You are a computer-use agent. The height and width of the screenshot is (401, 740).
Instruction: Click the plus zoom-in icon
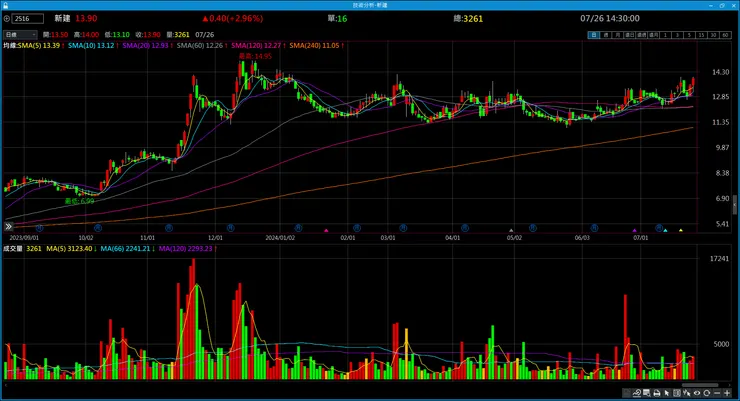(727, 393)
